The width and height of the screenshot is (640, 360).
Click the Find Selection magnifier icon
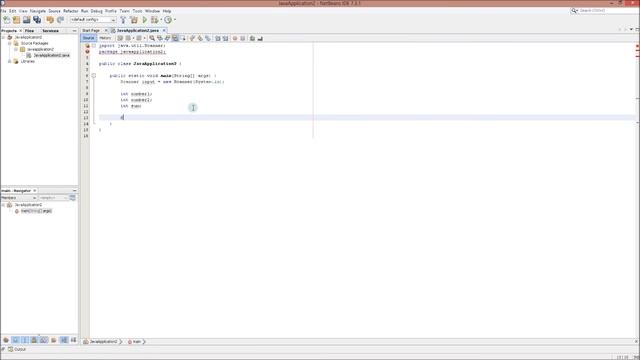[x=152, y=38]
